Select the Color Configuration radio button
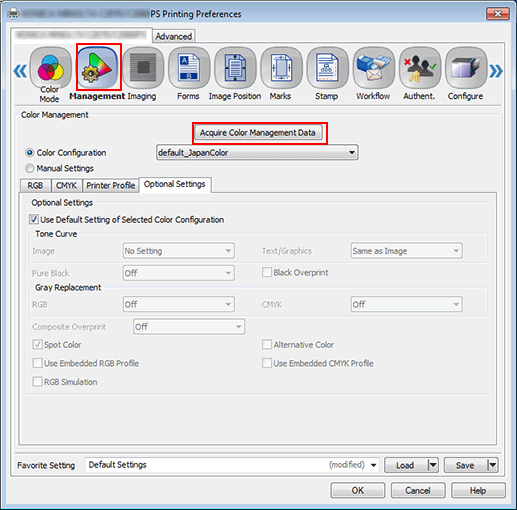This screenshot has height=510, width=517. 30,153
